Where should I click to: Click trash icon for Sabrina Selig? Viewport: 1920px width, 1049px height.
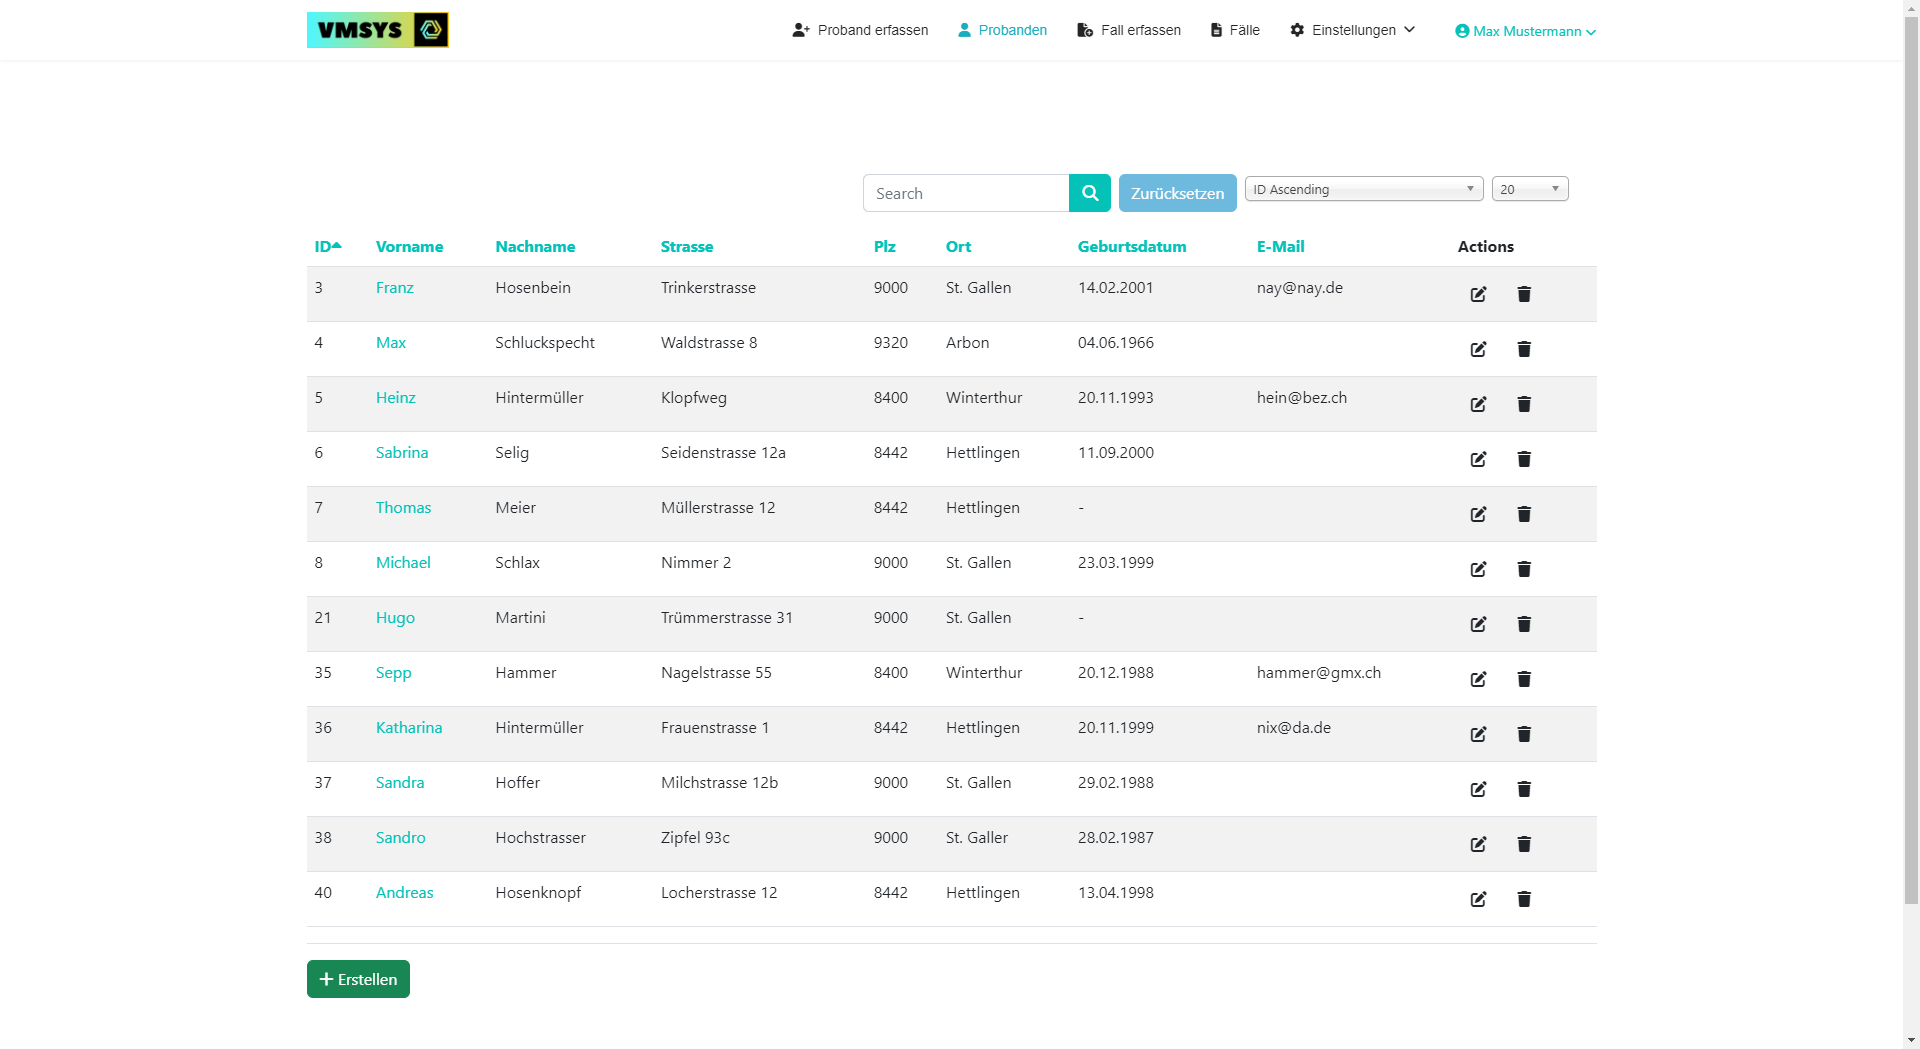point(1524,459)
